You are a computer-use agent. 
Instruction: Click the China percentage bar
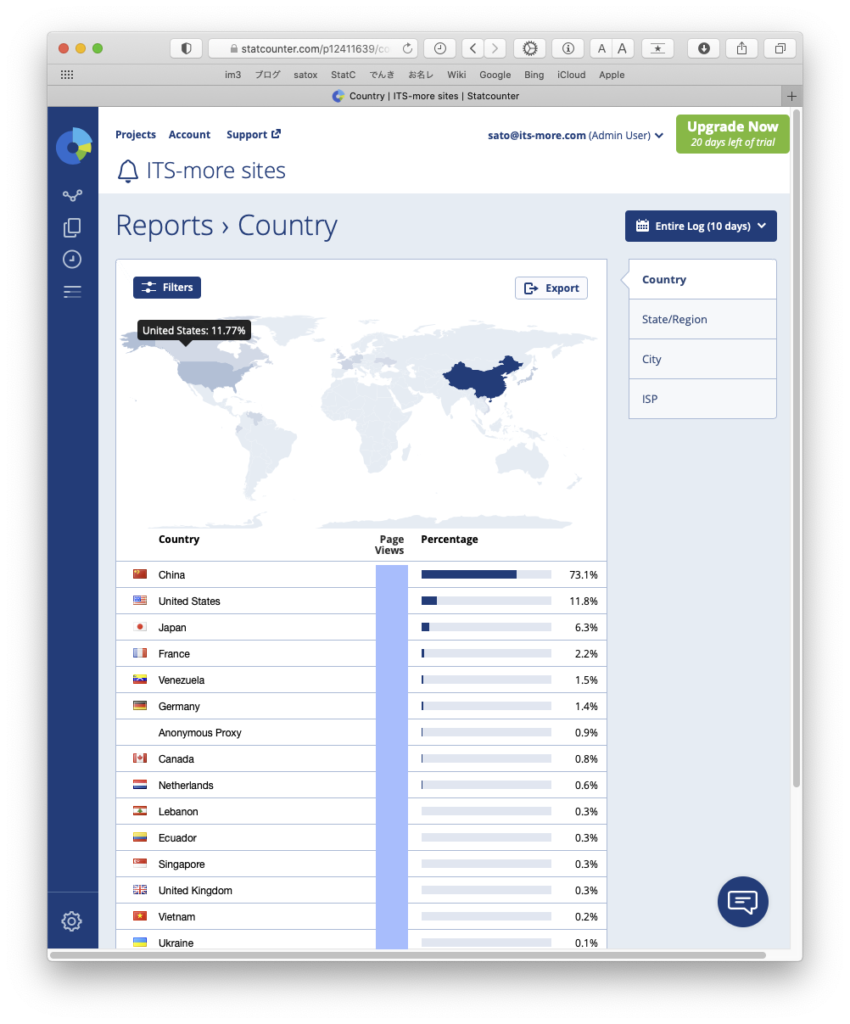click(485, 575)
